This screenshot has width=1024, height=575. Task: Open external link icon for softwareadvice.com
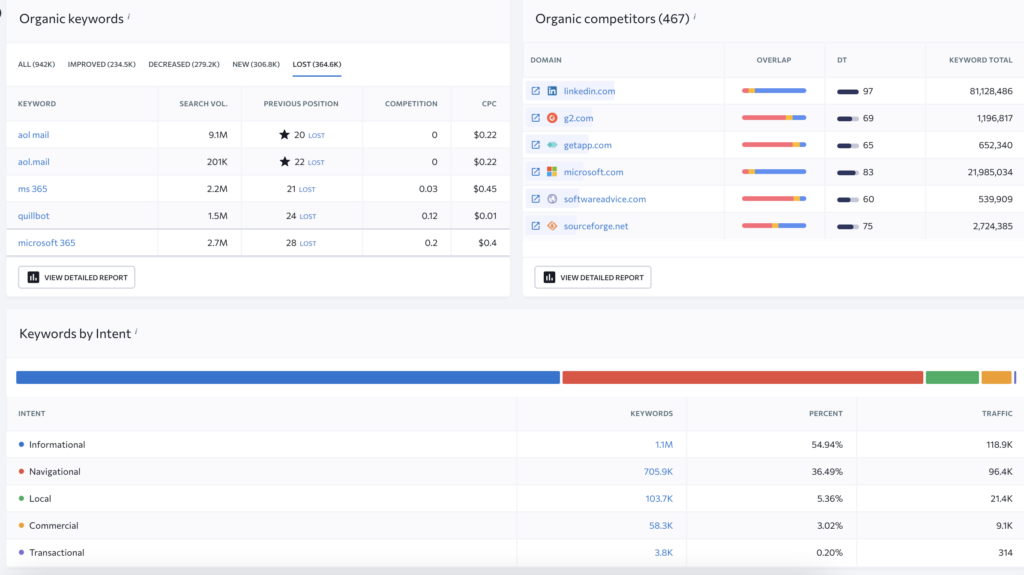click(536, 199)
